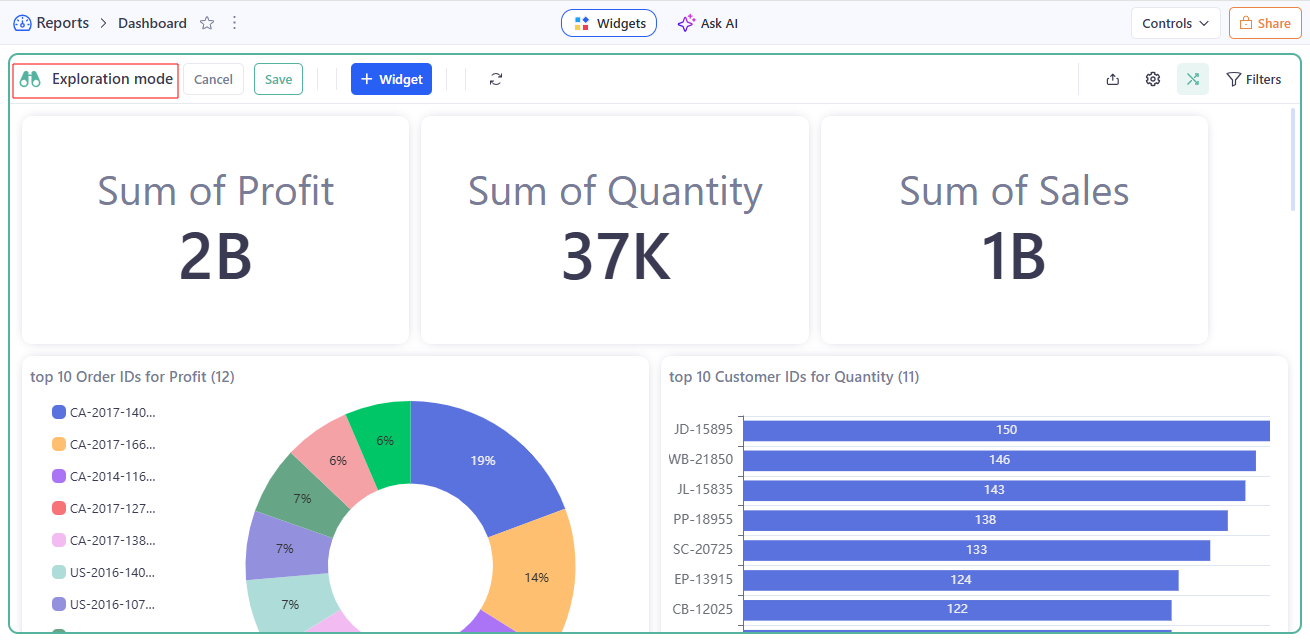Open the three-dot more options menu

tap(234, 23)
